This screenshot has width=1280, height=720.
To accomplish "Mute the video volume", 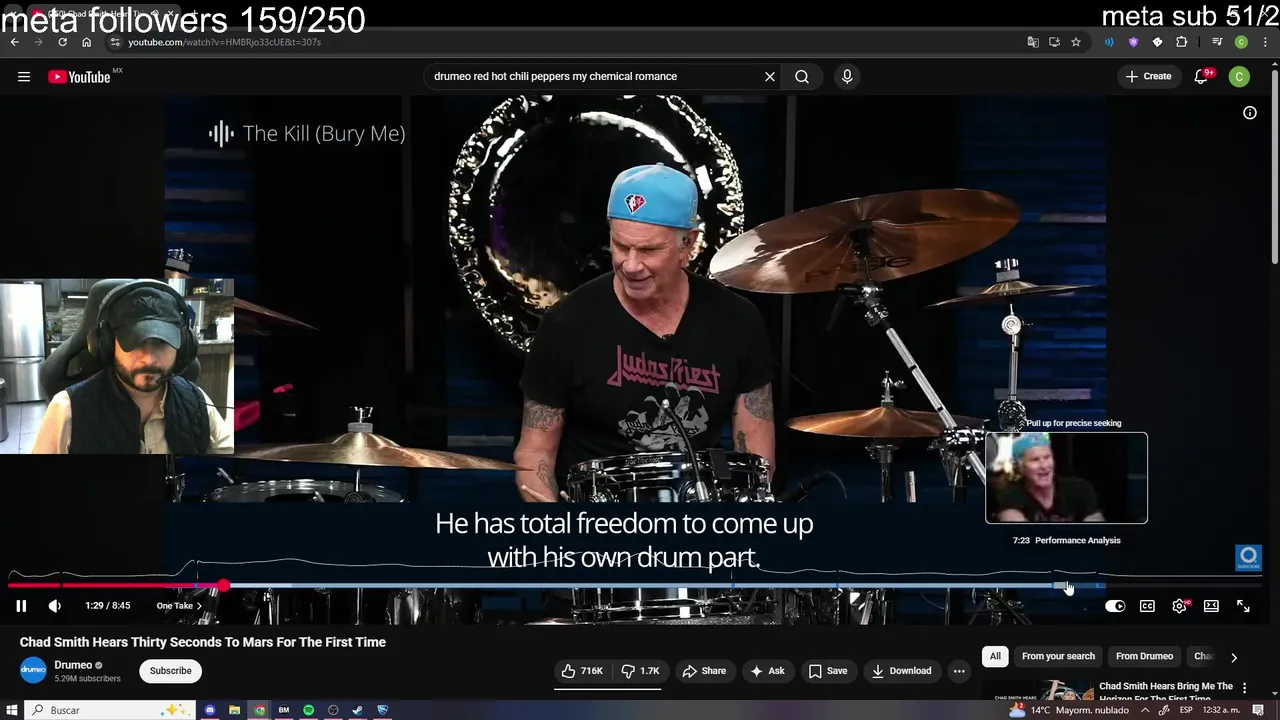I will 55,605.
